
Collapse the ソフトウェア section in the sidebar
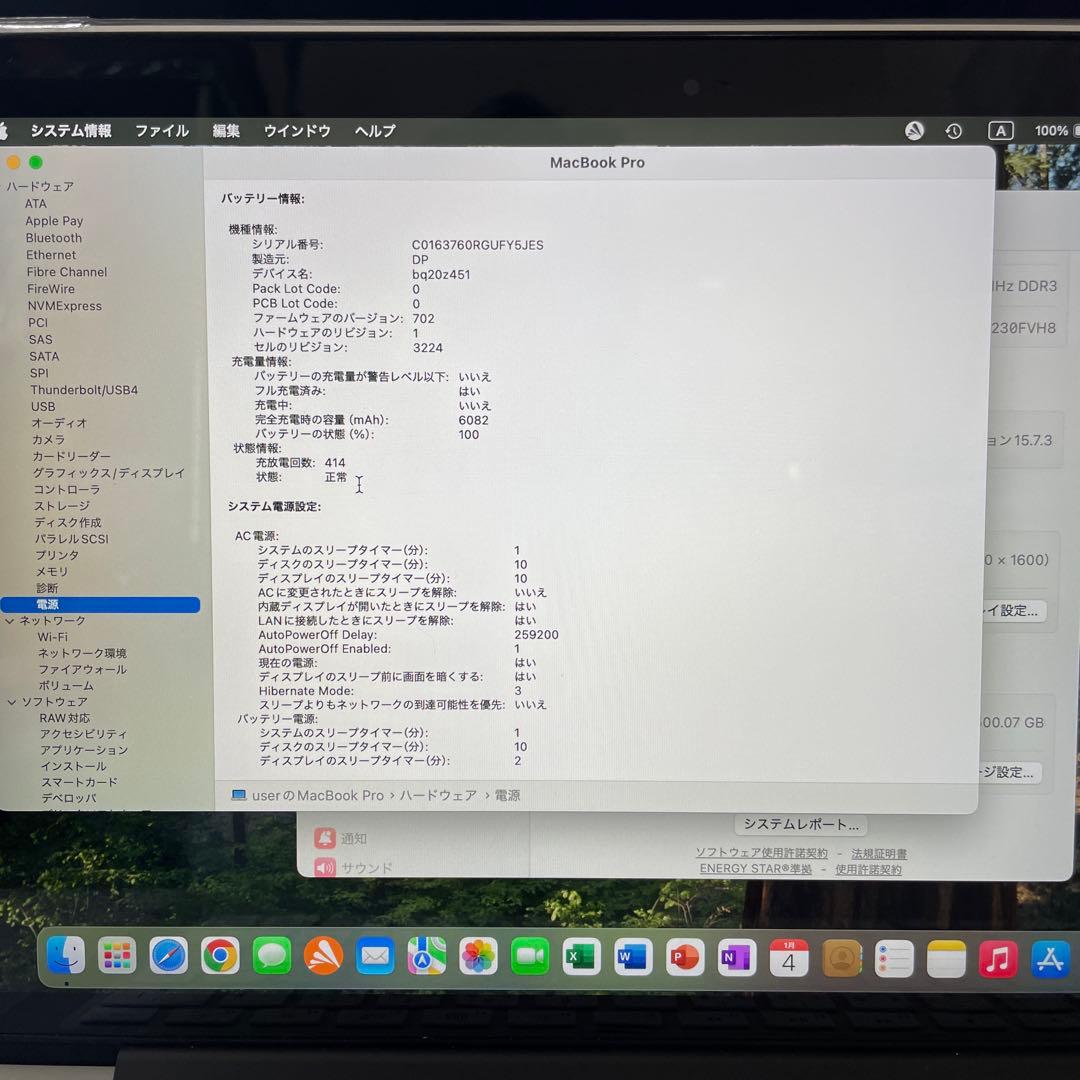pos(10,702)
